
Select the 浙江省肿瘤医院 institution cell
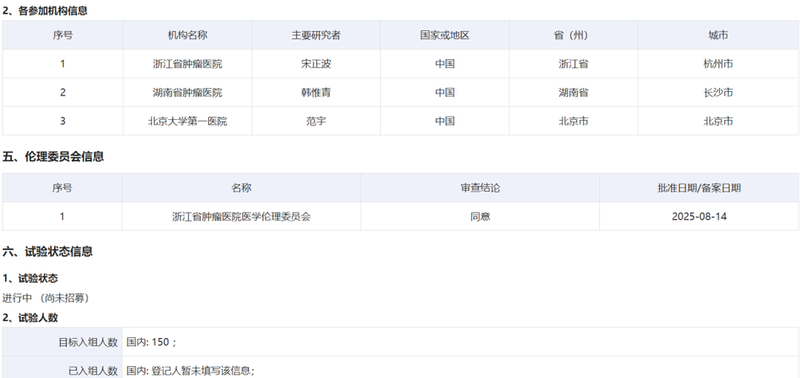coord(188,64)
